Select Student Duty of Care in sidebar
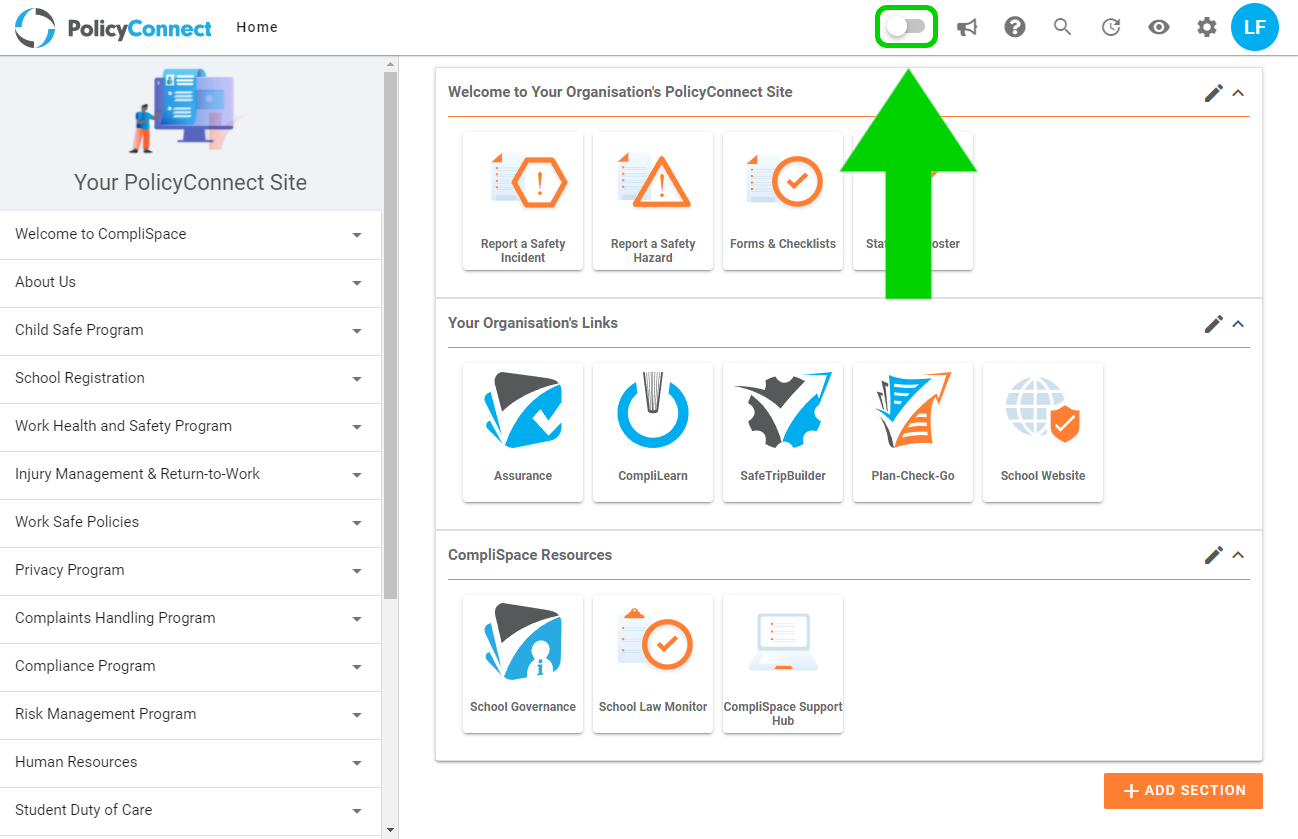Screen dimensions: 1298x839 pos(190,811)
